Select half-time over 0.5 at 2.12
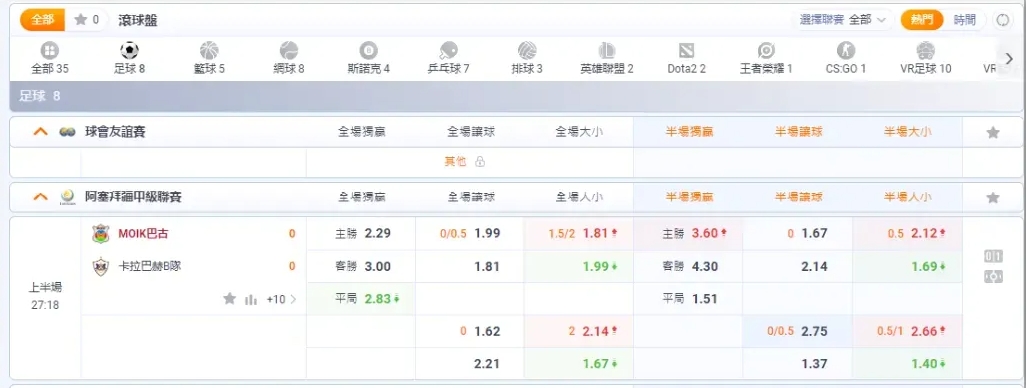 click(x=907, y=234)
